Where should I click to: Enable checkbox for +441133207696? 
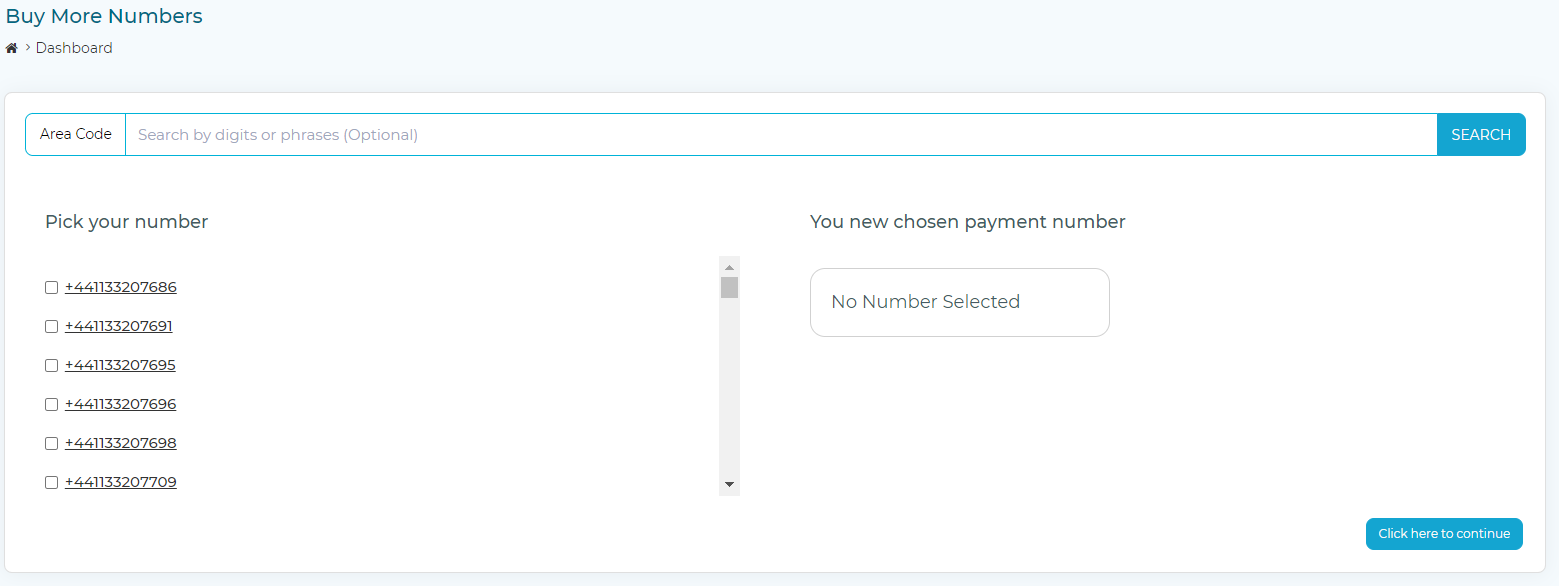tap(52, 405)
